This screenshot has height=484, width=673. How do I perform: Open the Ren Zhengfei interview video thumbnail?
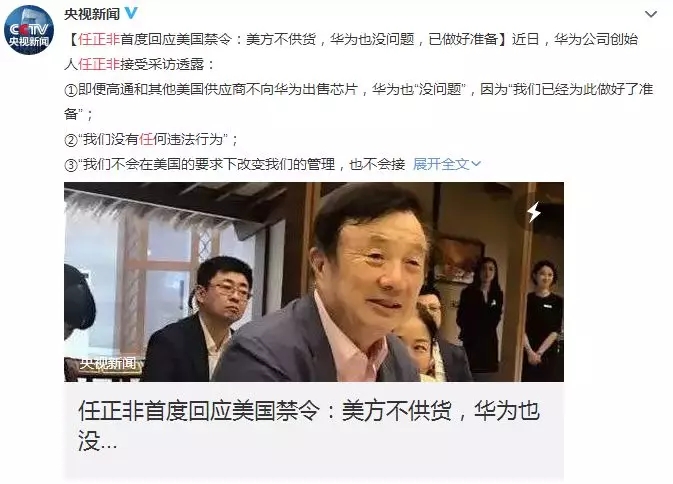tap(314, 282)
